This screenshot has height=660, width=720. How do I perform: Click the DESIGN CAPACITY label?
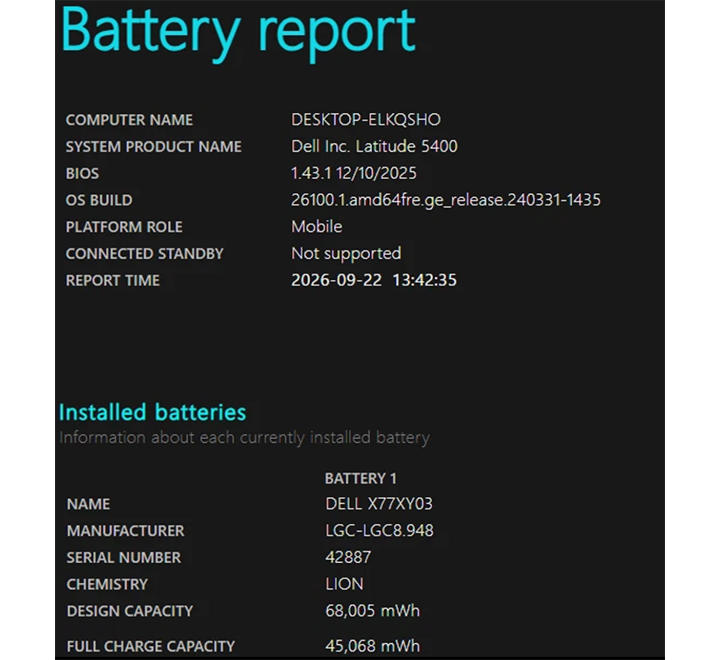coord(130,611)
